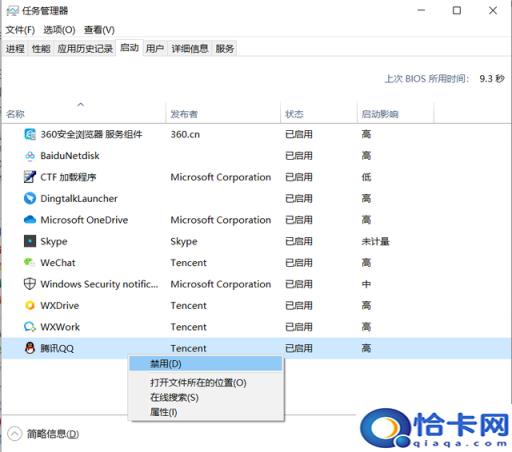Click the 360安全浏览器 服务组件 icon
Screen dimensions: 512x452
coord(30,134)
